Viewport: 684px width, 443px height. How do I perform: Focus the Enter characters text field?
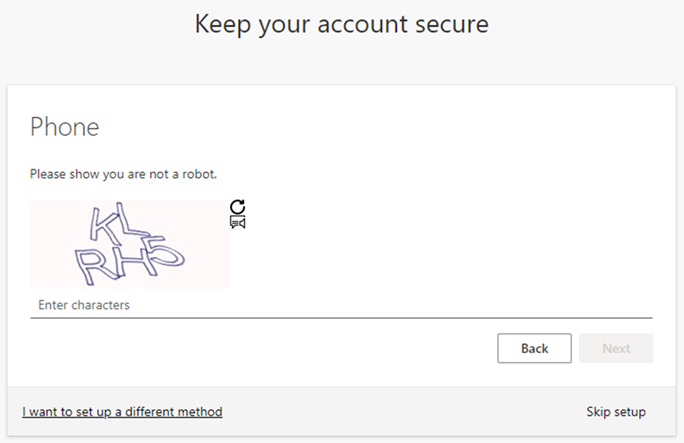click(x=340, y=304)
